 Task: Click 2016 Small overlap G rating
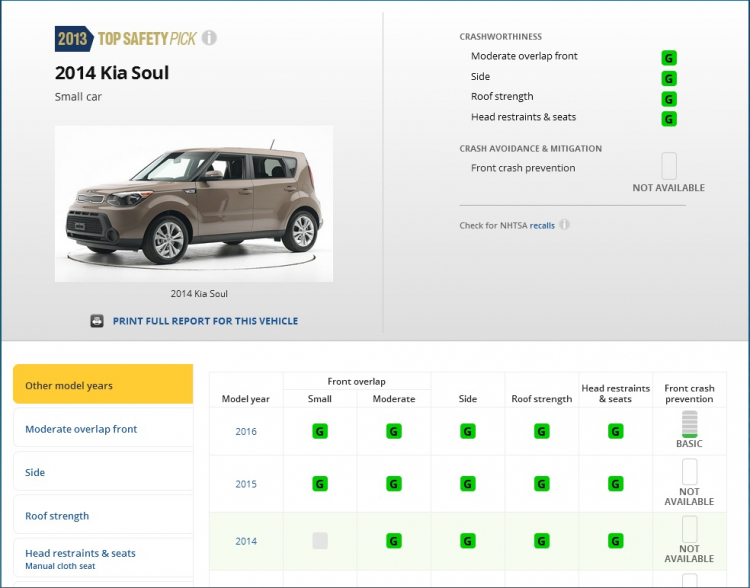320,431
